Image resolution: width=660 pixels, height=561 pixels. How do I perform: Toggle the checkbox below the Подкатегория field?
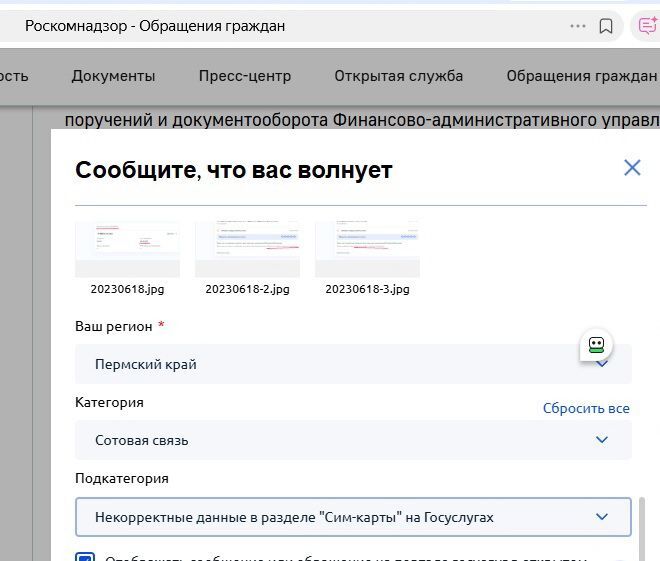pos(85,556)
